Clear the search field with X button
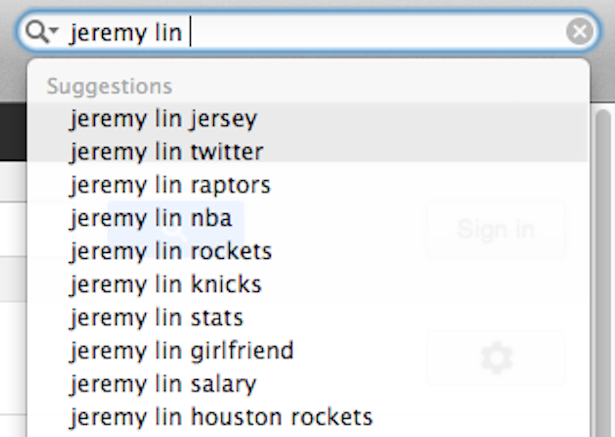 [x=580, y=31]
